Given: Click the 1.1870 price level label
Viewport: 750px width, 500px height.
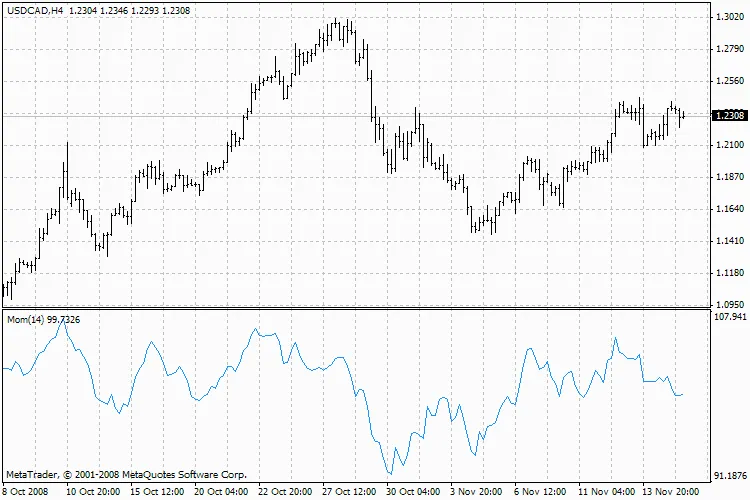Looking at the screenshot, I should tap(728, 177).
